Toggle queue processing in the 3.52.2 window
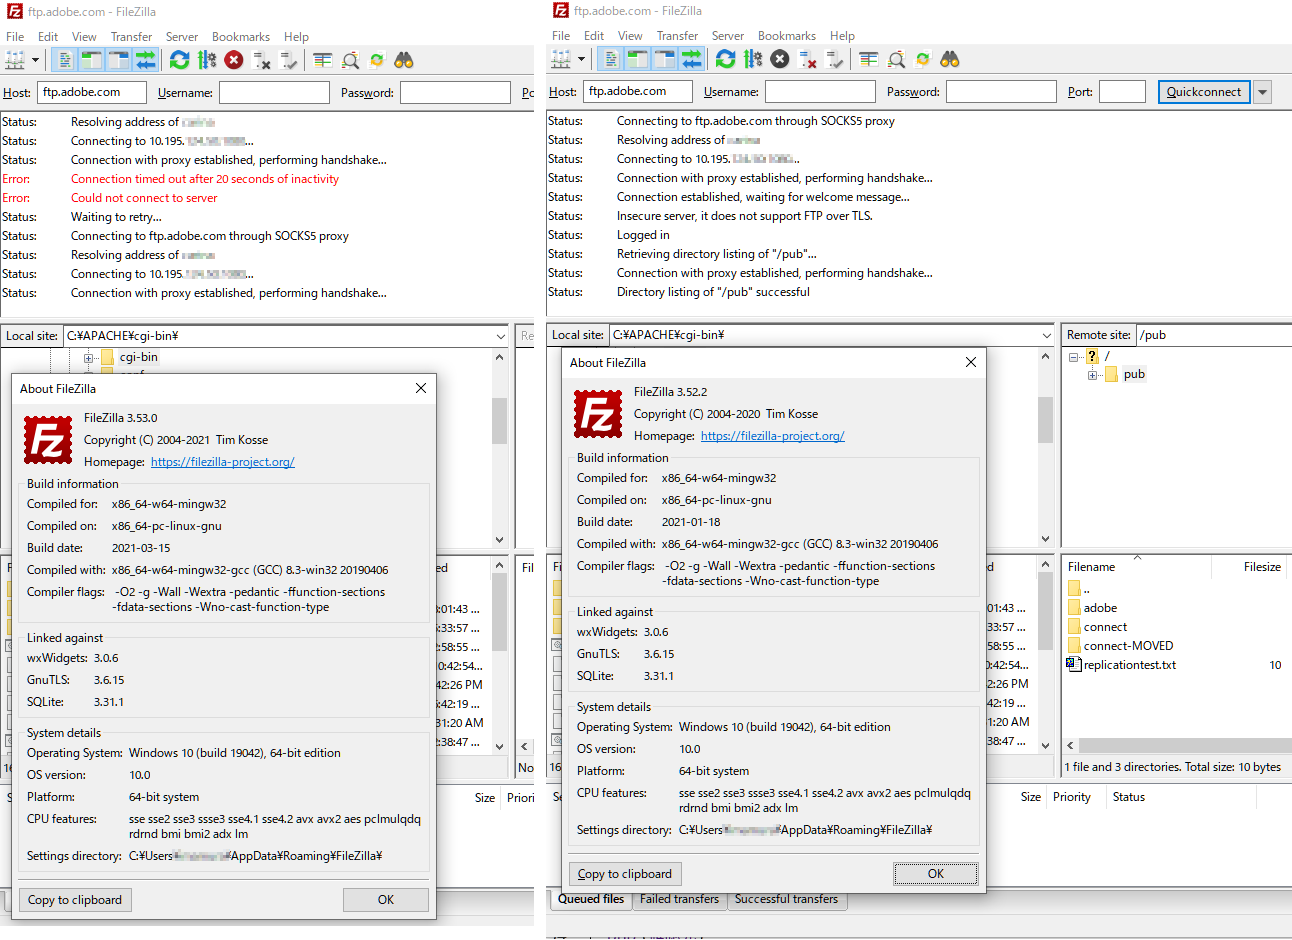1292x940 pixels. 753,59
